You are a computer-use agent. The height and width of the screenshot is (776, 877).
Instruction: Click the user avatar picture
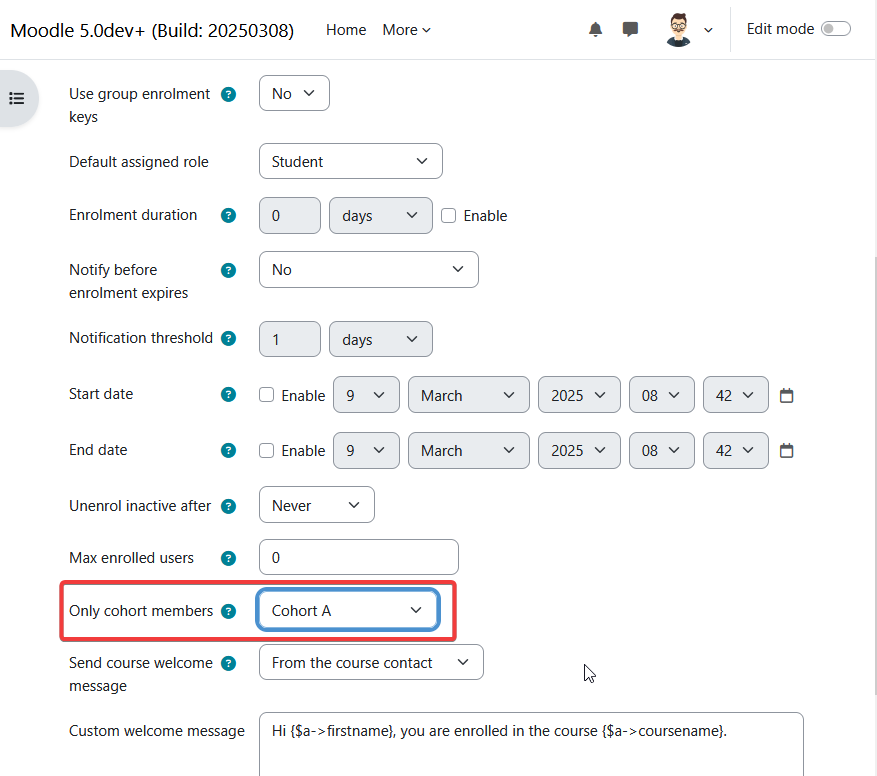tap(678, 30)
